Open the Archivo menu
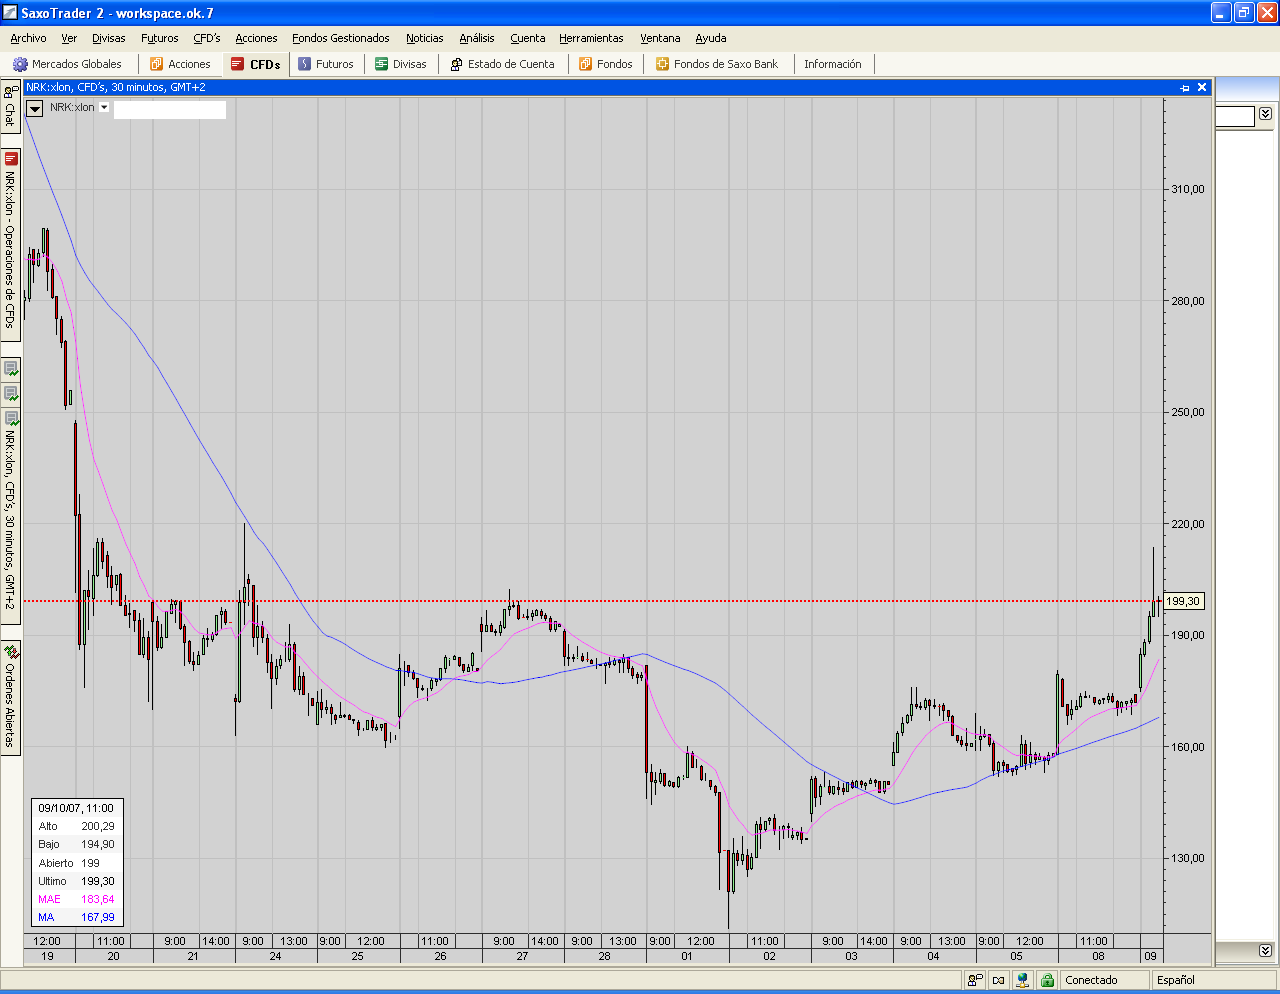The width and height of the screenshot is (1280, 994). tap(28, 38)
